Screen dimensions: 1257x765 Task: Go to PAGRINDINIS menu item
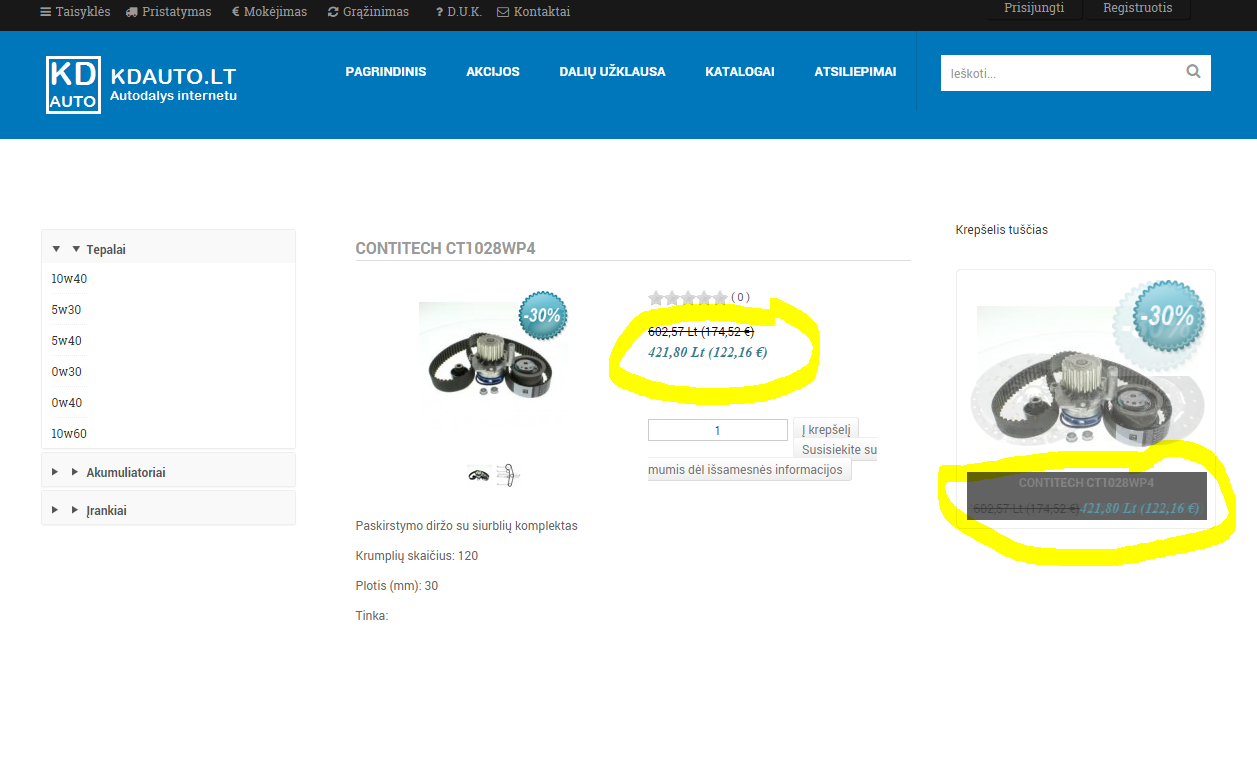386,72
